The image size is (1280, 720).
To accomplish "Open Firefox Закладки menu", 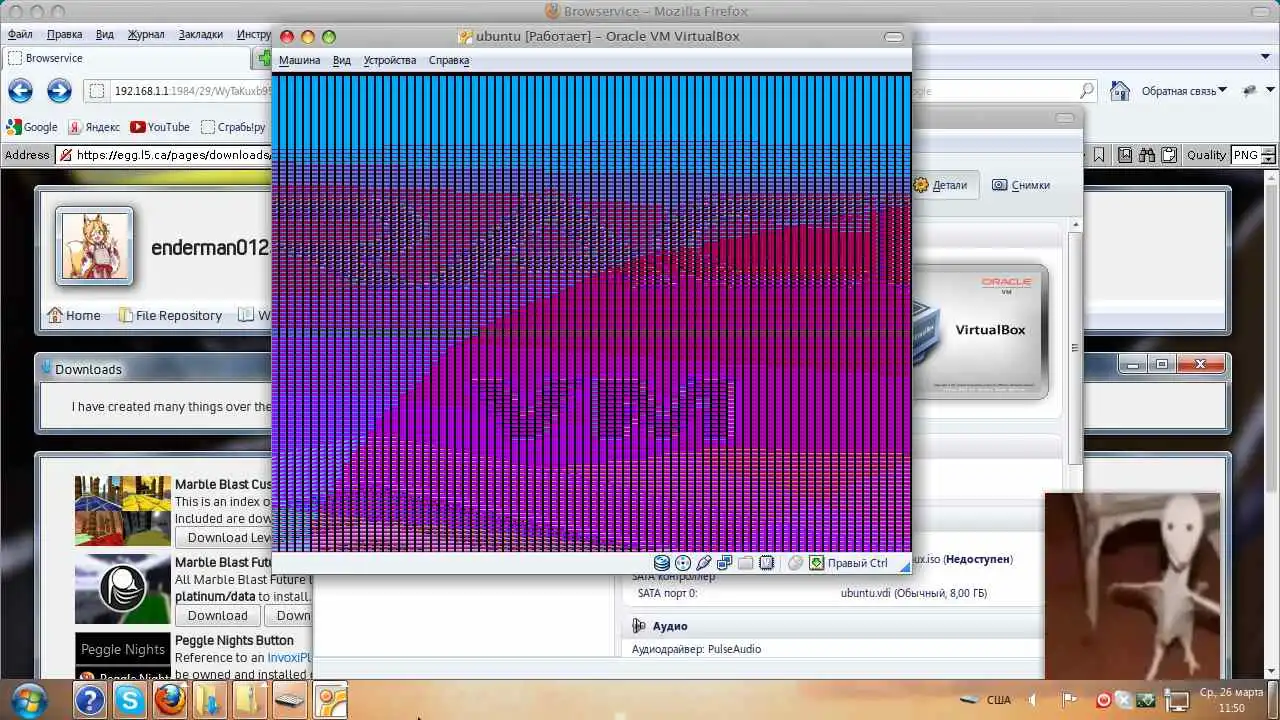I will point(201,34).
